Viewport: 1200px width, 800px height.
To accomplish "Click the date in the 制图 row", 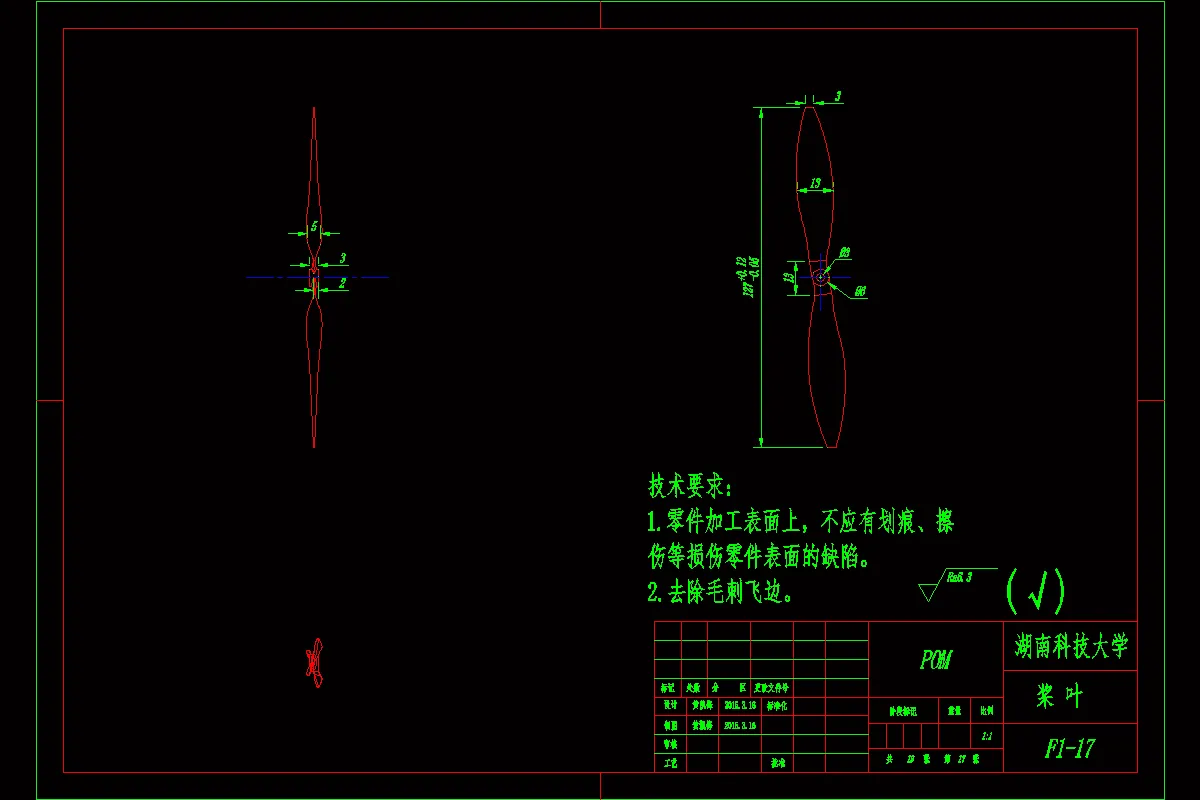I will click(x=741, y=725).
